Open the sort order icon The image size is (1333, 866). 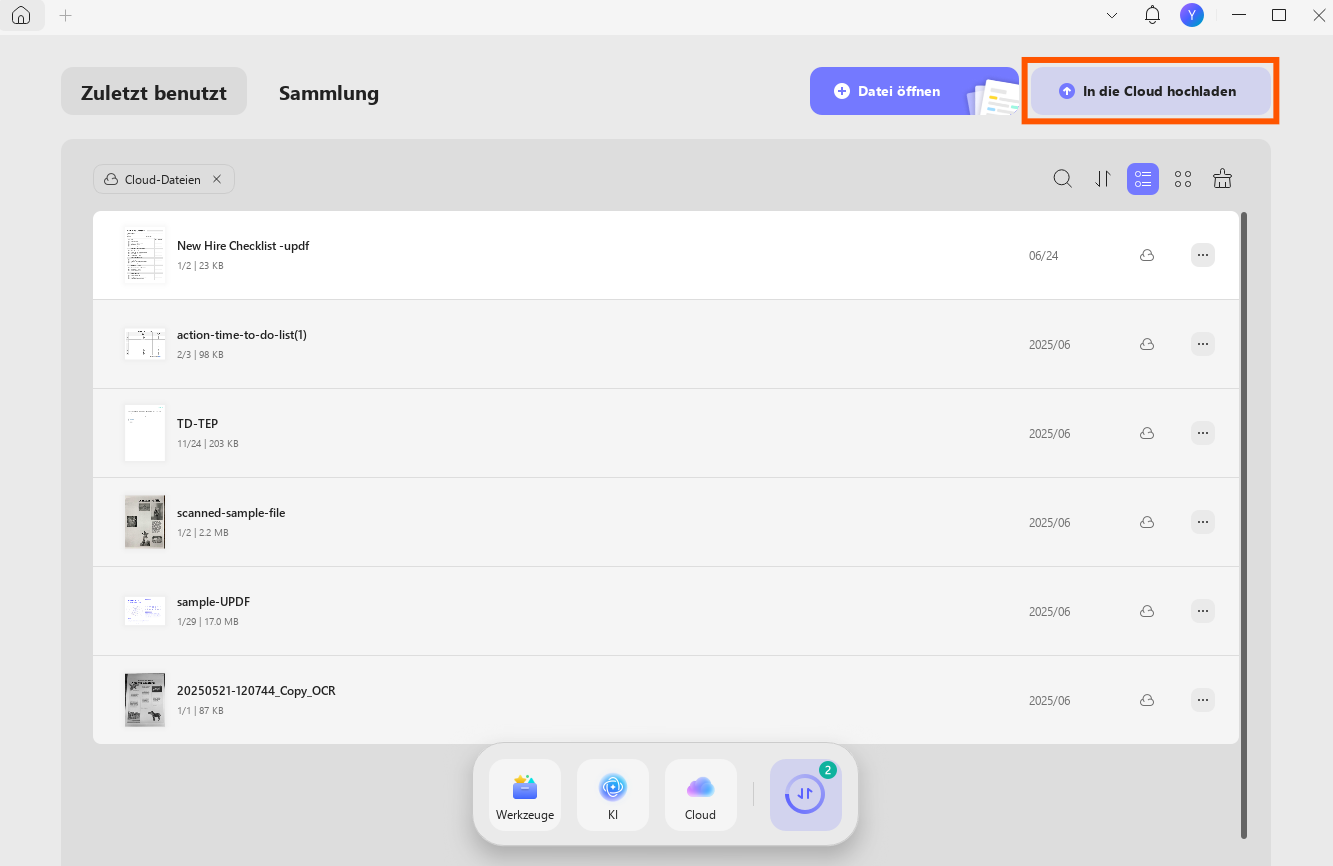click(1103, 179)
